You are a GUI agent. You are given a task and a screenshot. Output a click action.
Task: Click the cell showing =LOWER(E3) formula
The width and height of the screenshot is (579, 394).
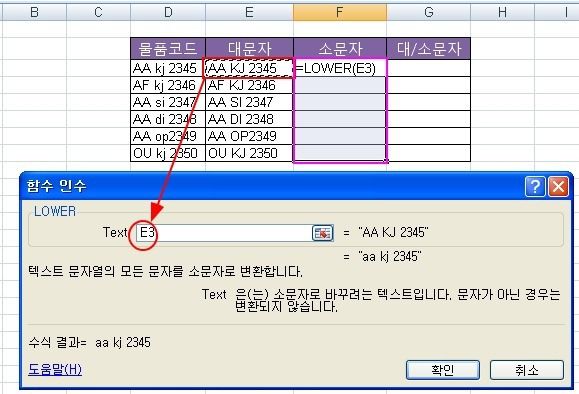[340, 68]
